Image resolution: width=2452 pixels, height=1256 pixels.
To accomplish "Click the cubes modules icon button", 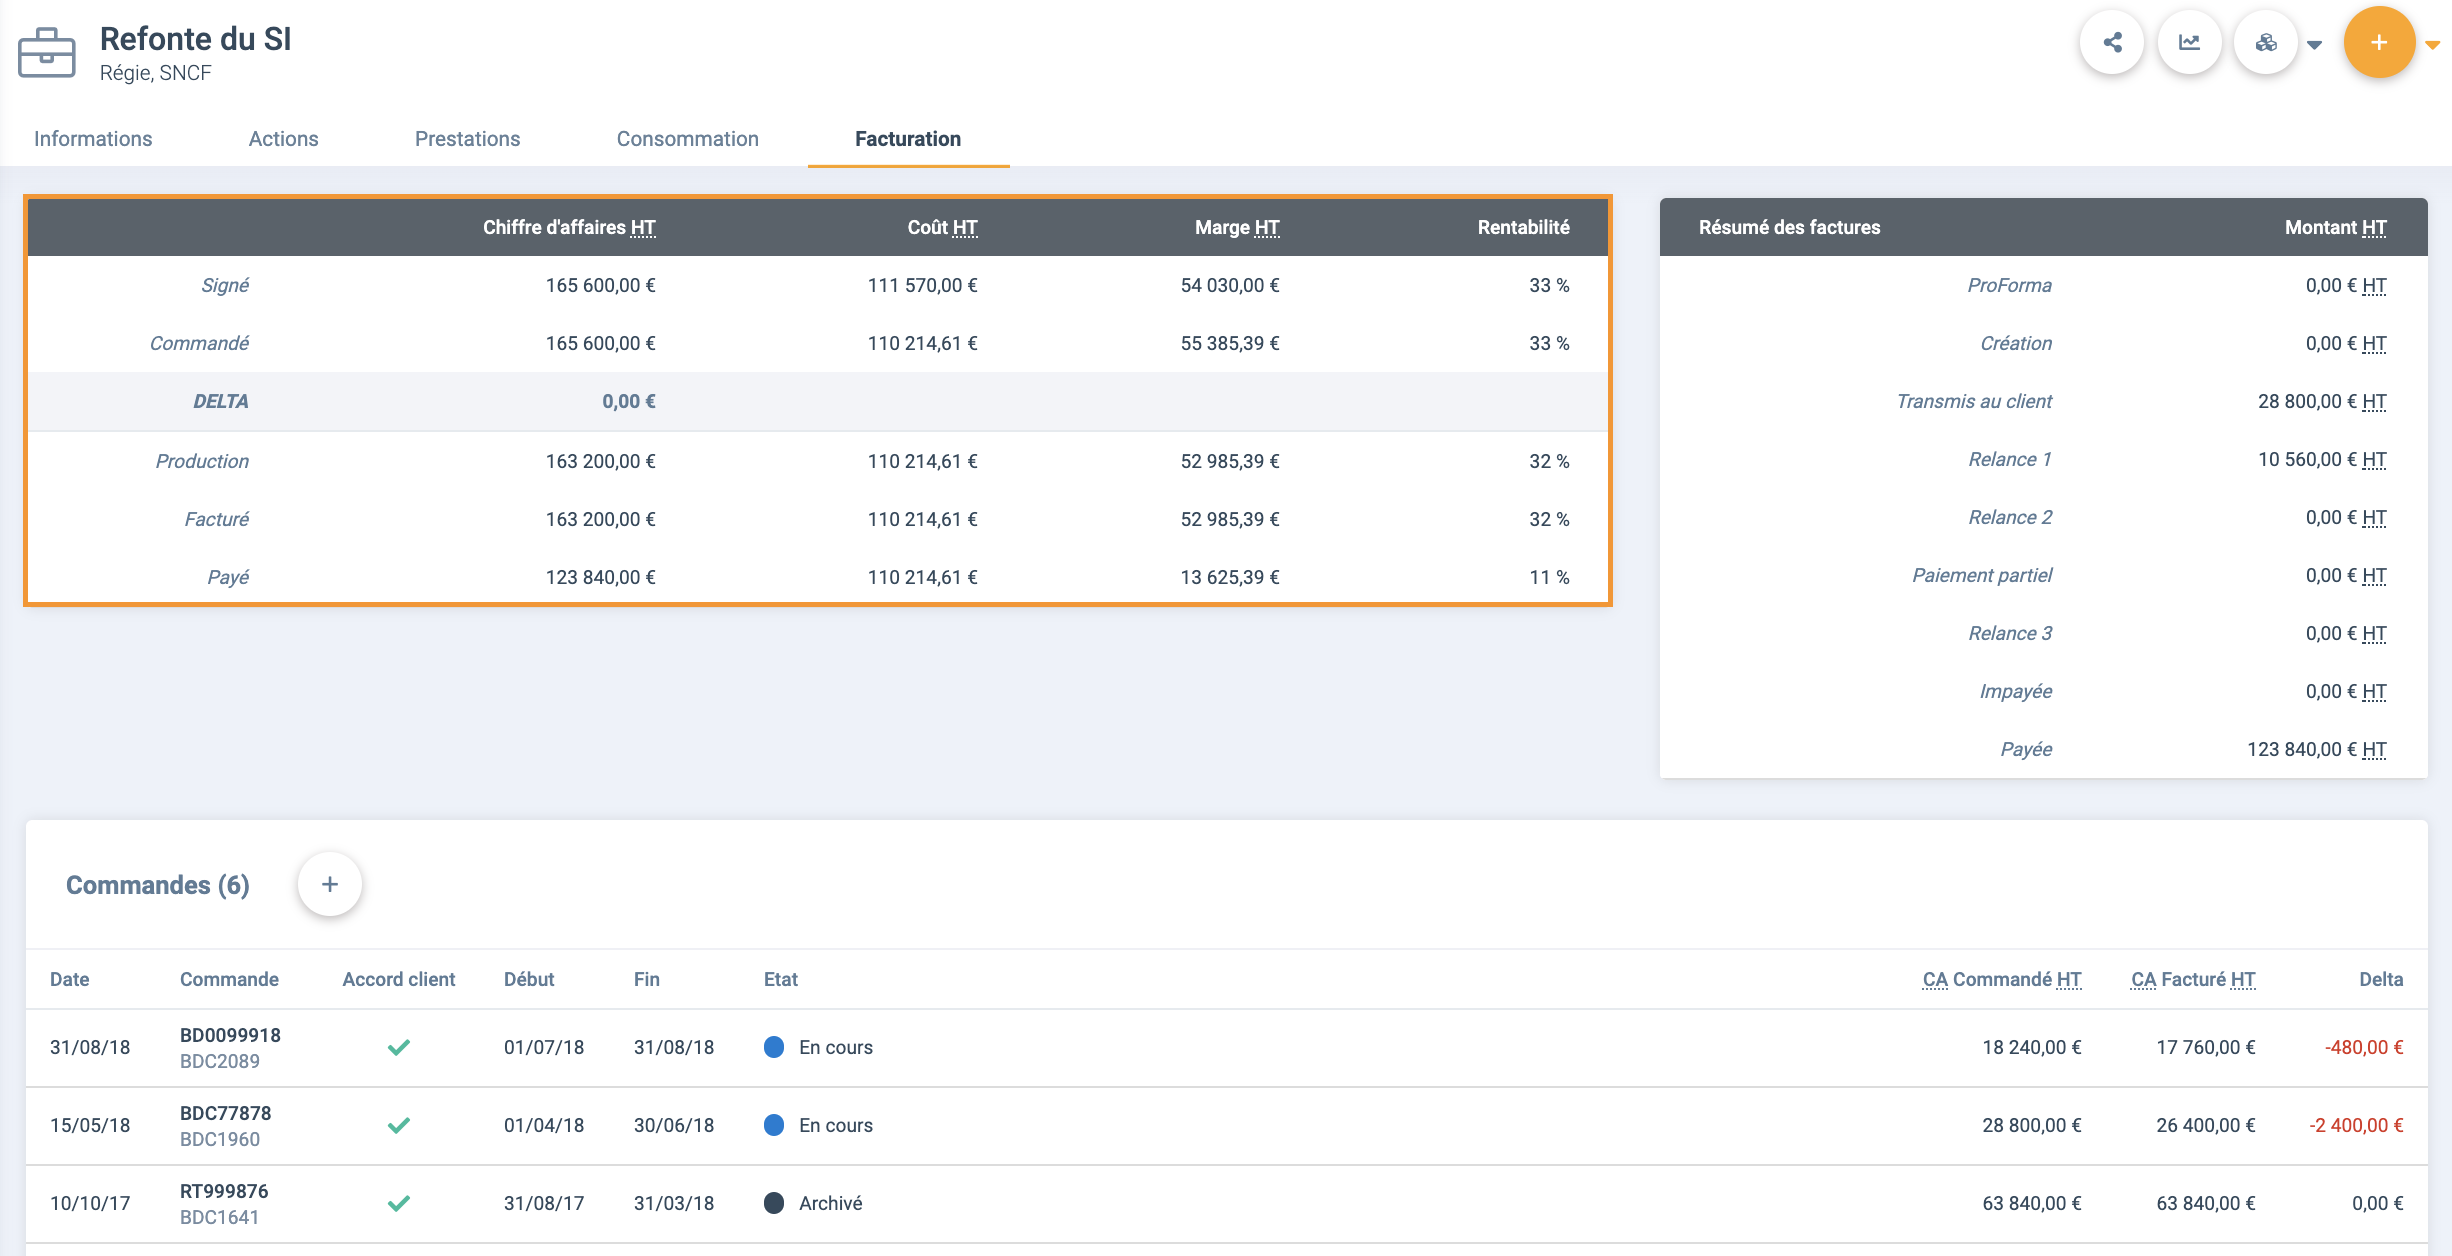I will pos(2266,42).
